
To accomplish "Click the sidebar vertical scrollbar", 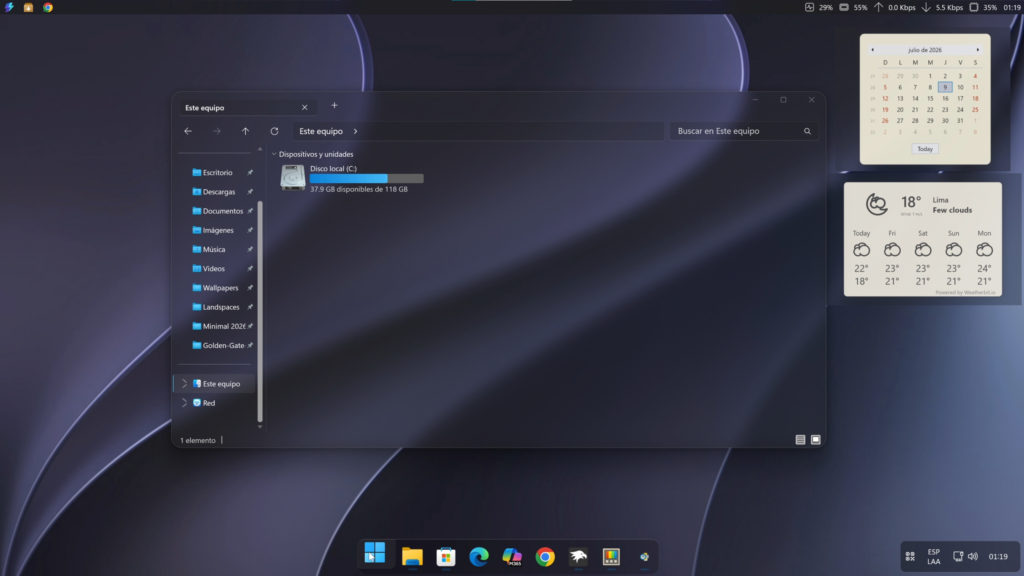I will [261, 310].
